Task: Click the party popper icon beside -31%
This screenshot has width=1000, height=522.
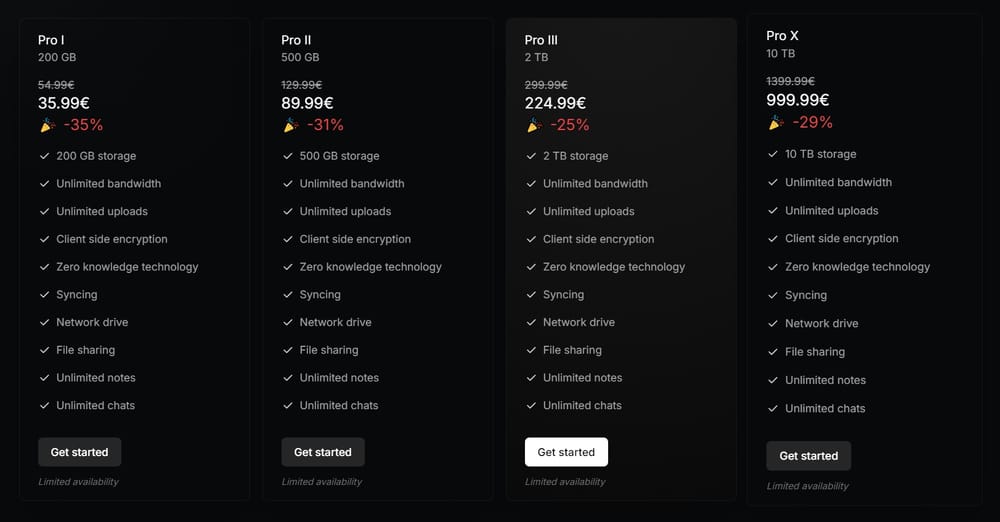Action: [291, 125]
